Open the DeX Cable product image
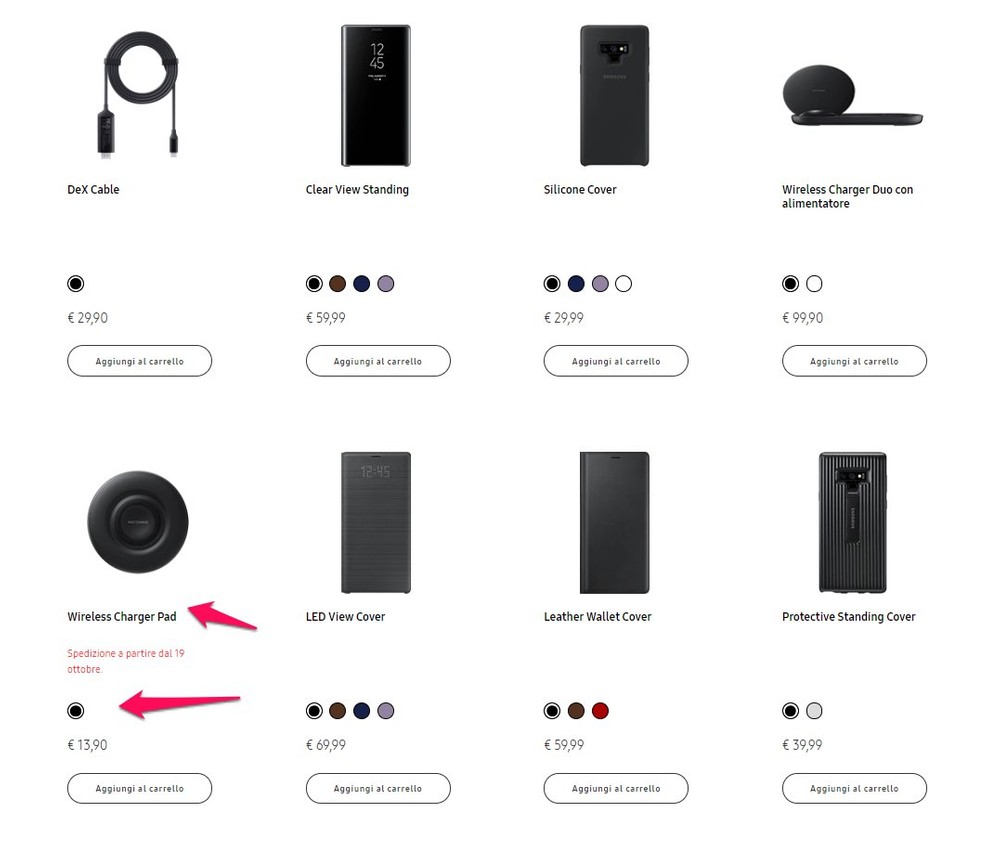 (140, 95)
